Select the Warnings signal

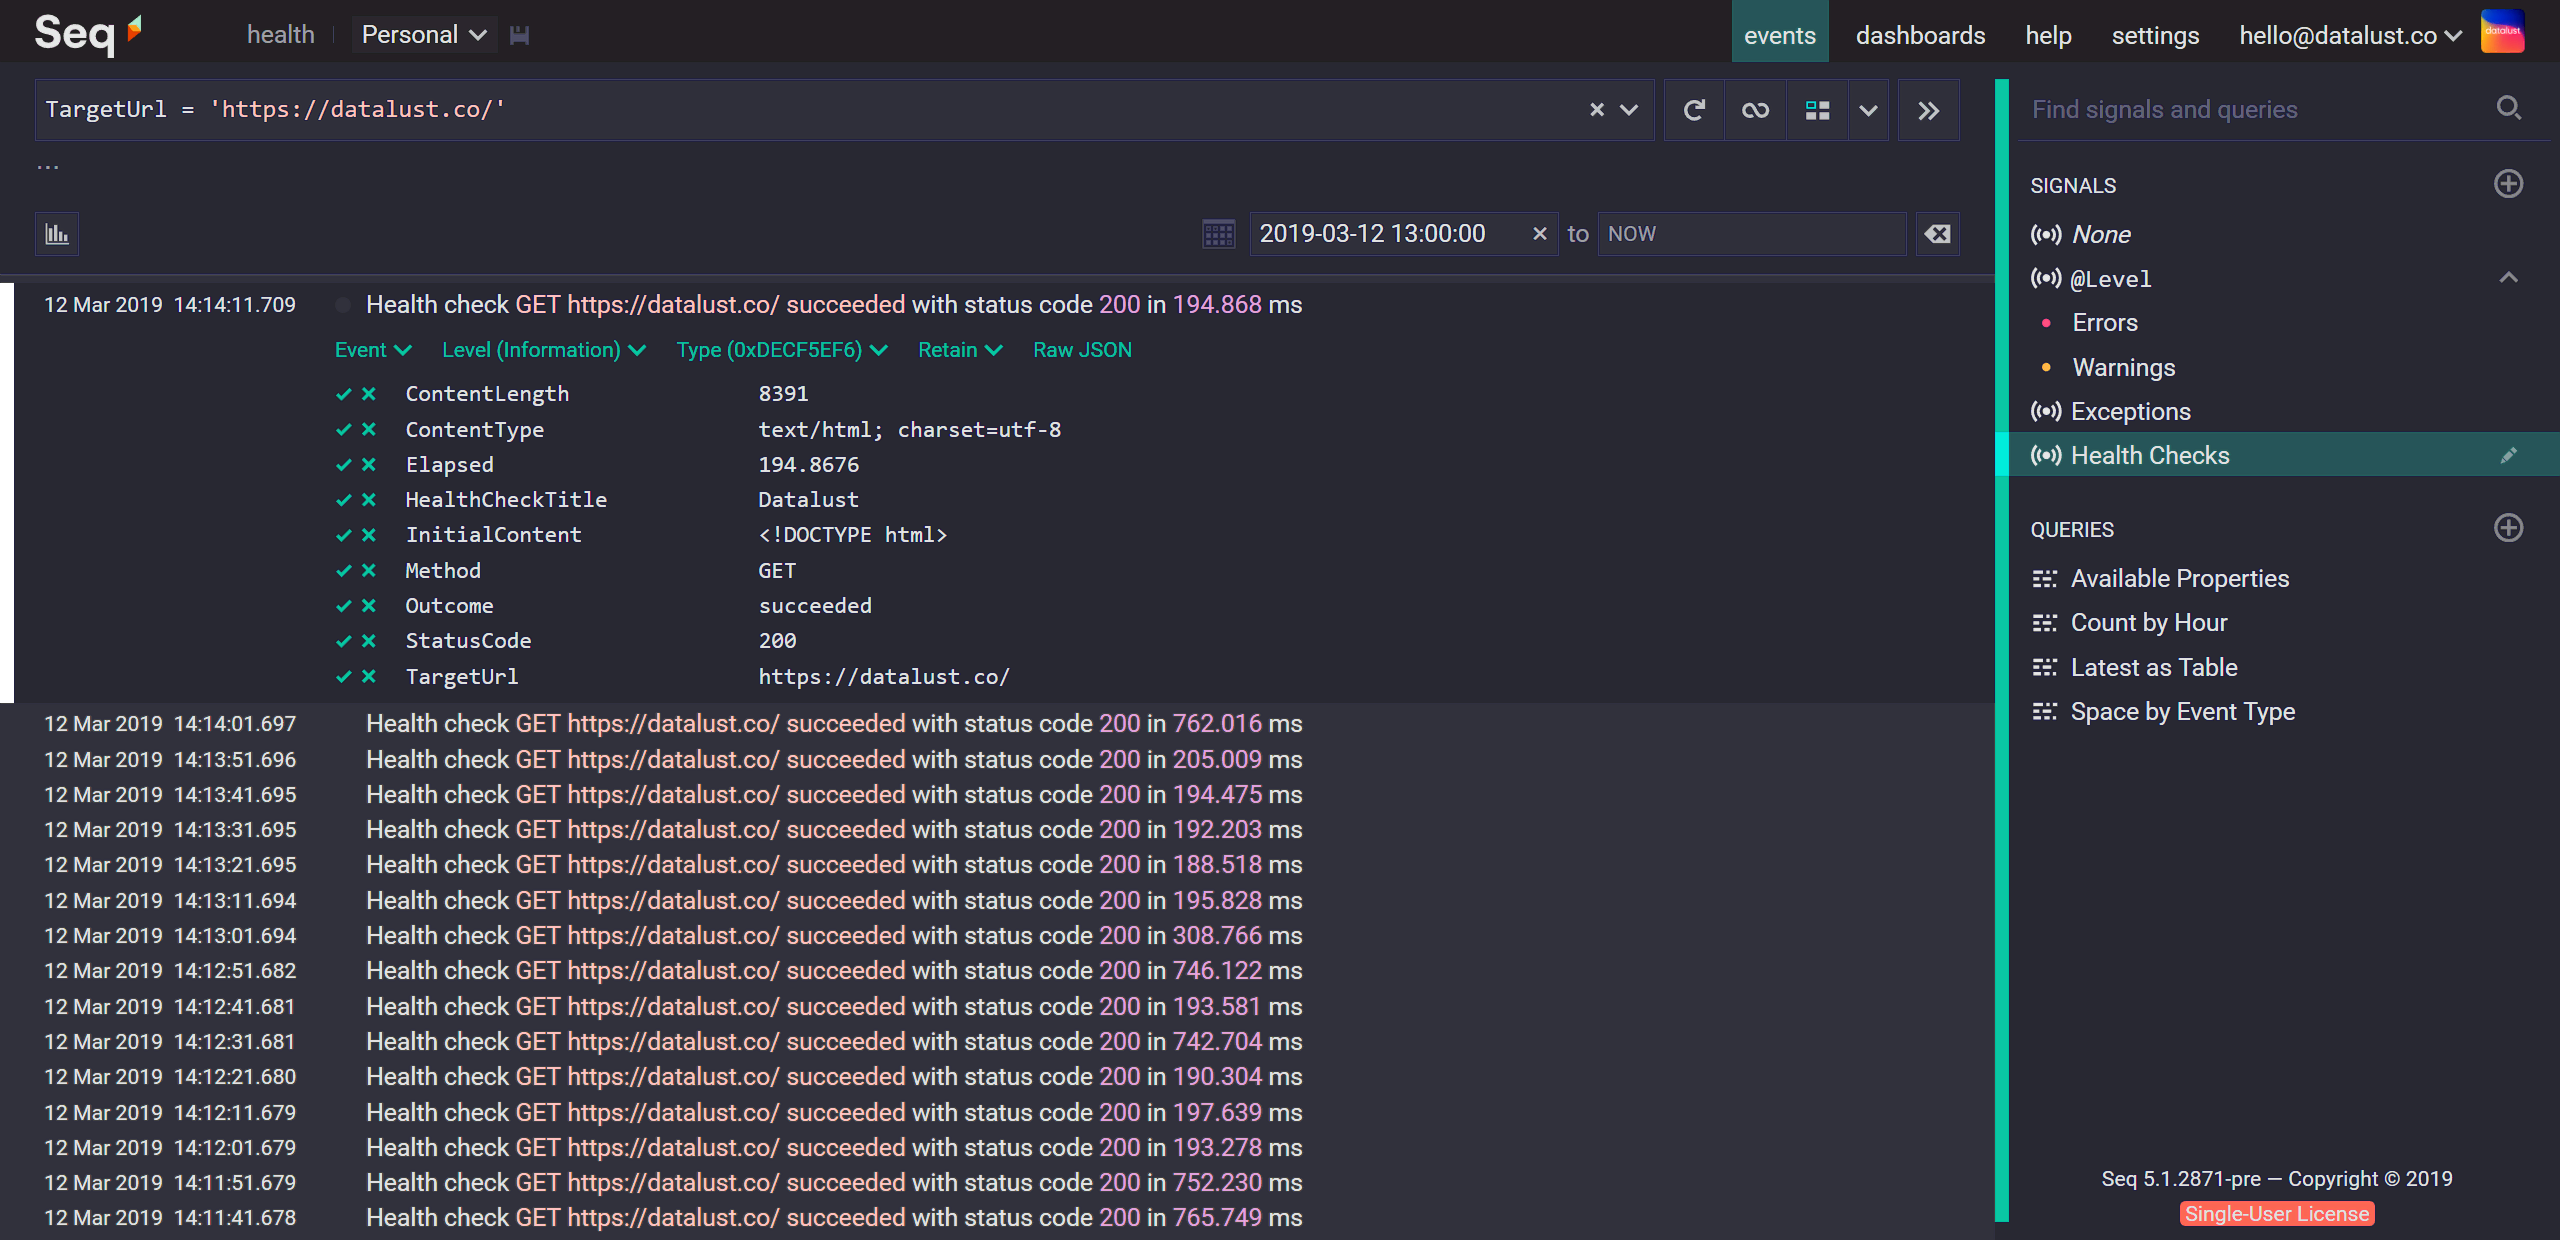coord(2123,367)
